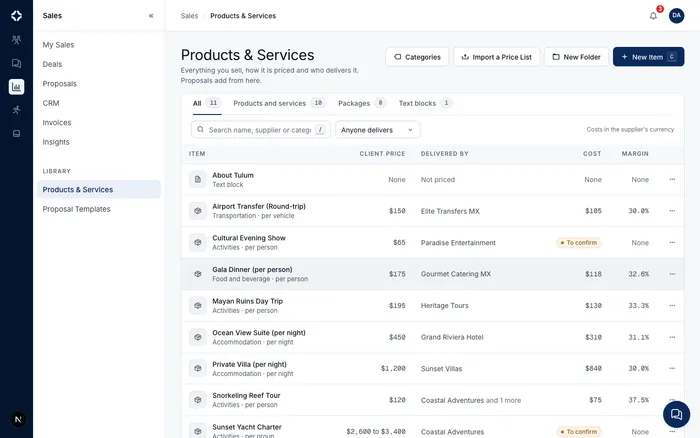Viewport: 700px width, 438px height.
Task: Click Import a Price List button
Action: 496,57
